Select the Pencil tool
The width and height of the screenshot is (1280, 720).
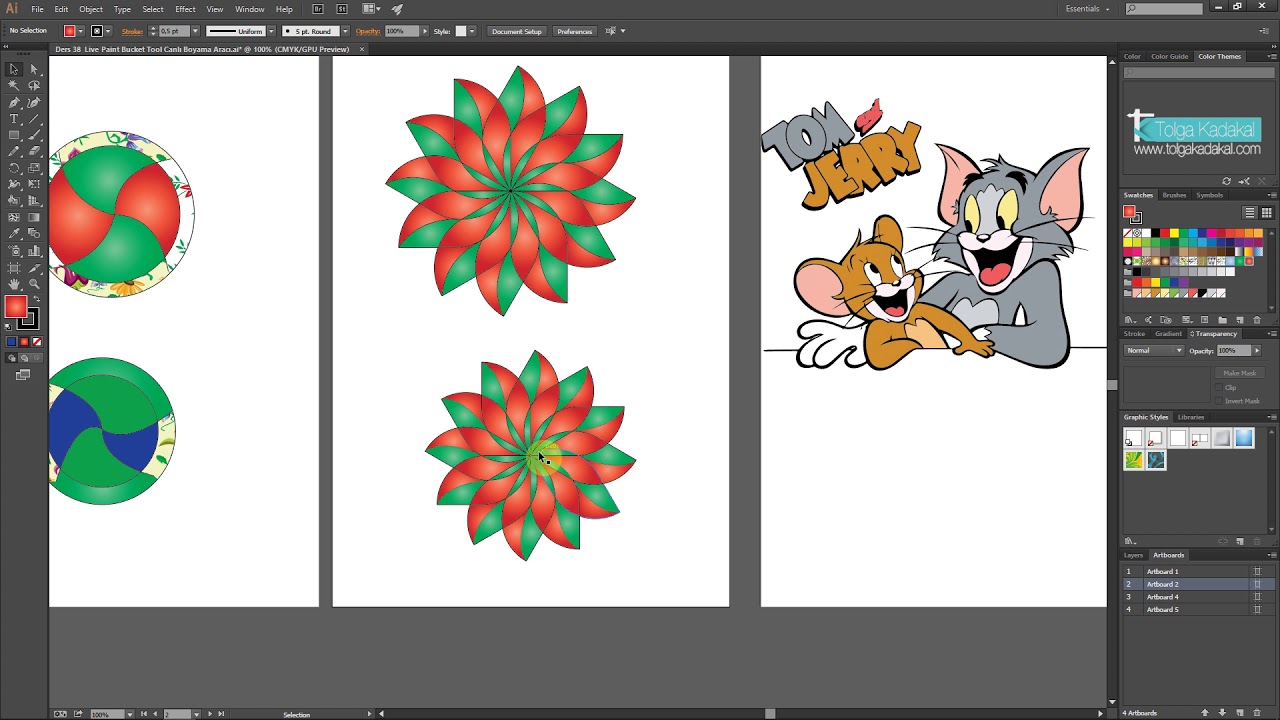pyautogui.click(x=14, y=151)
